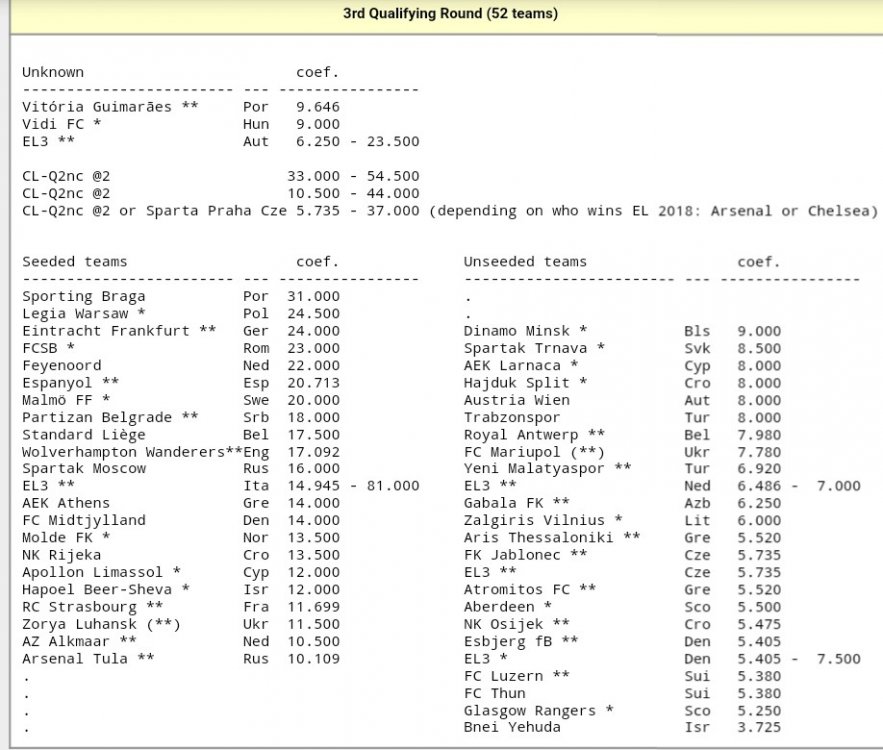Select Trabzonspor
Screen dimensions: 883x750
[x=512, y=418]
